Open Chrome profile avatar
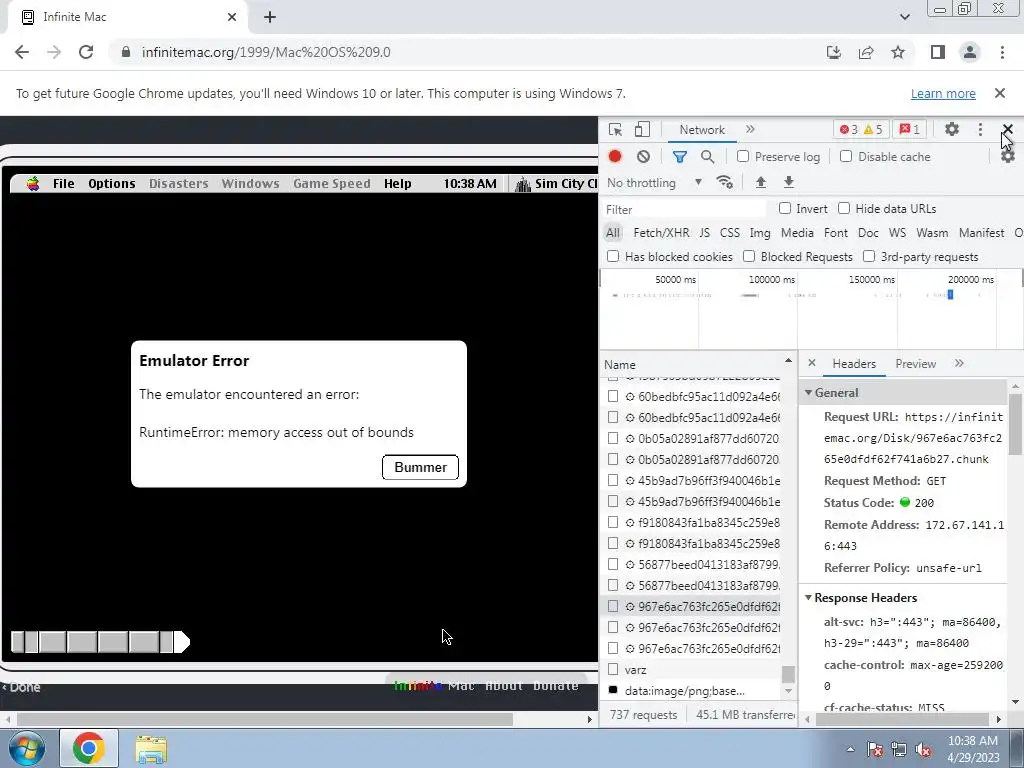1024x768 pixels. pyautogui.click(x=970, y=52)
